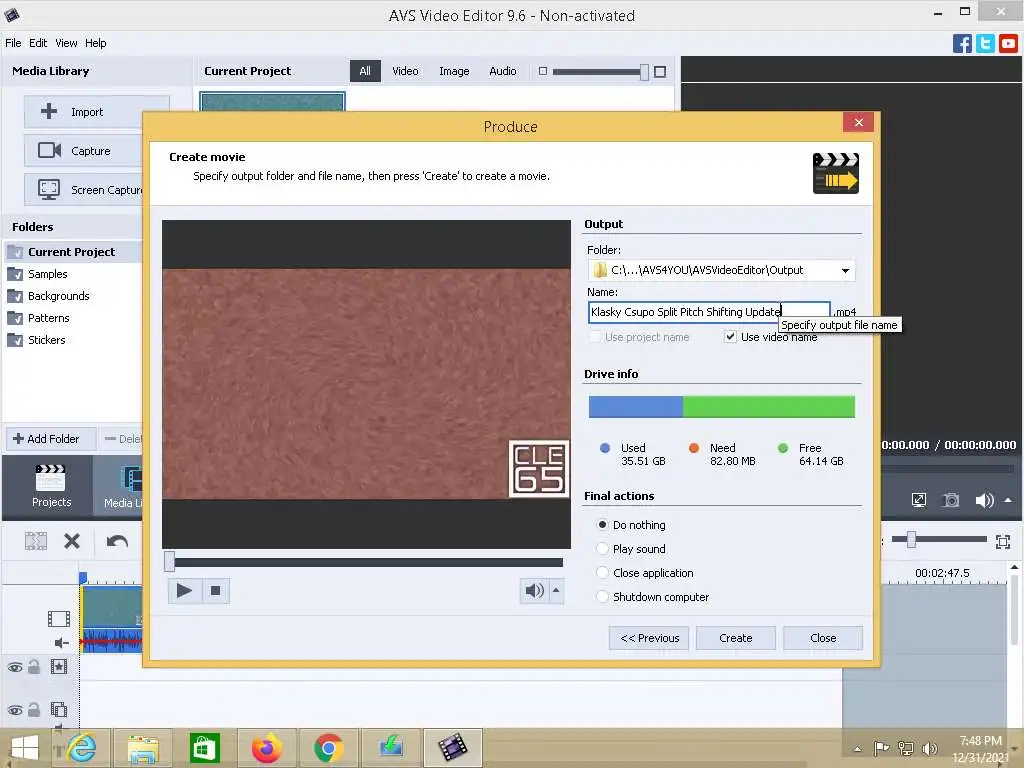1024x768 pixels.
Task: Open the File menu
Action: [13, 43]
